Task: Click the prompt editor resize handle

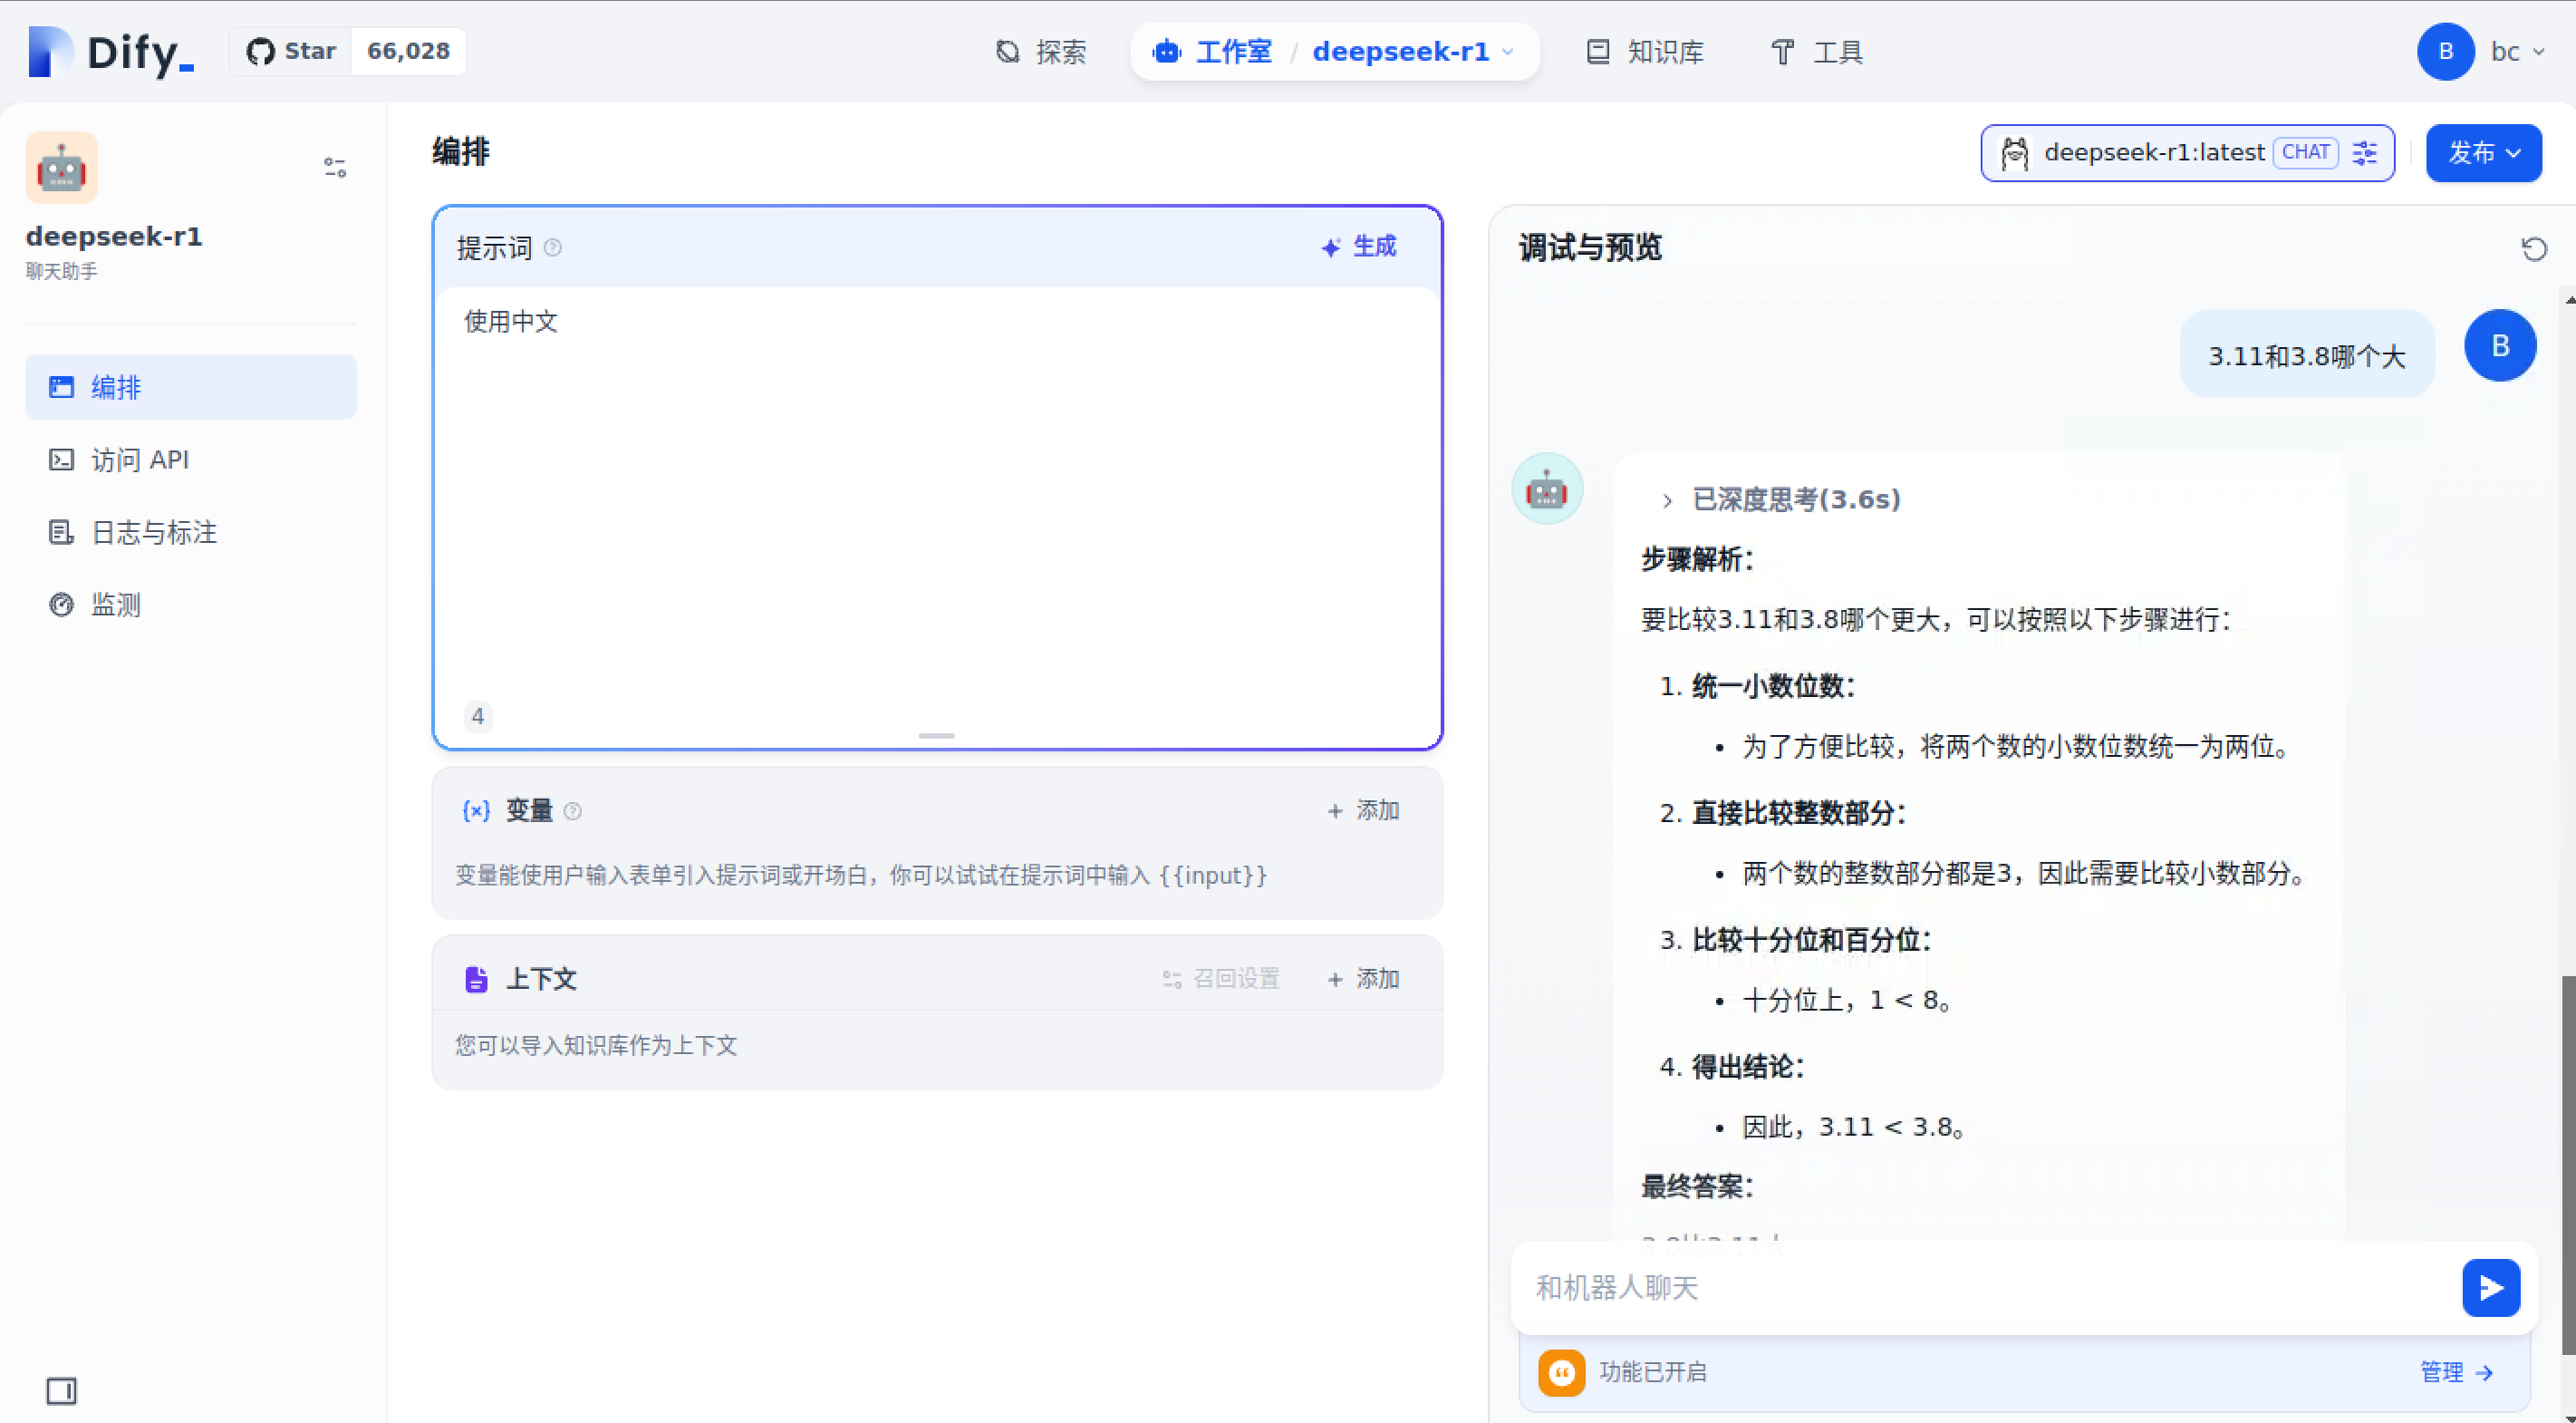Action: [x=937, y=736]
